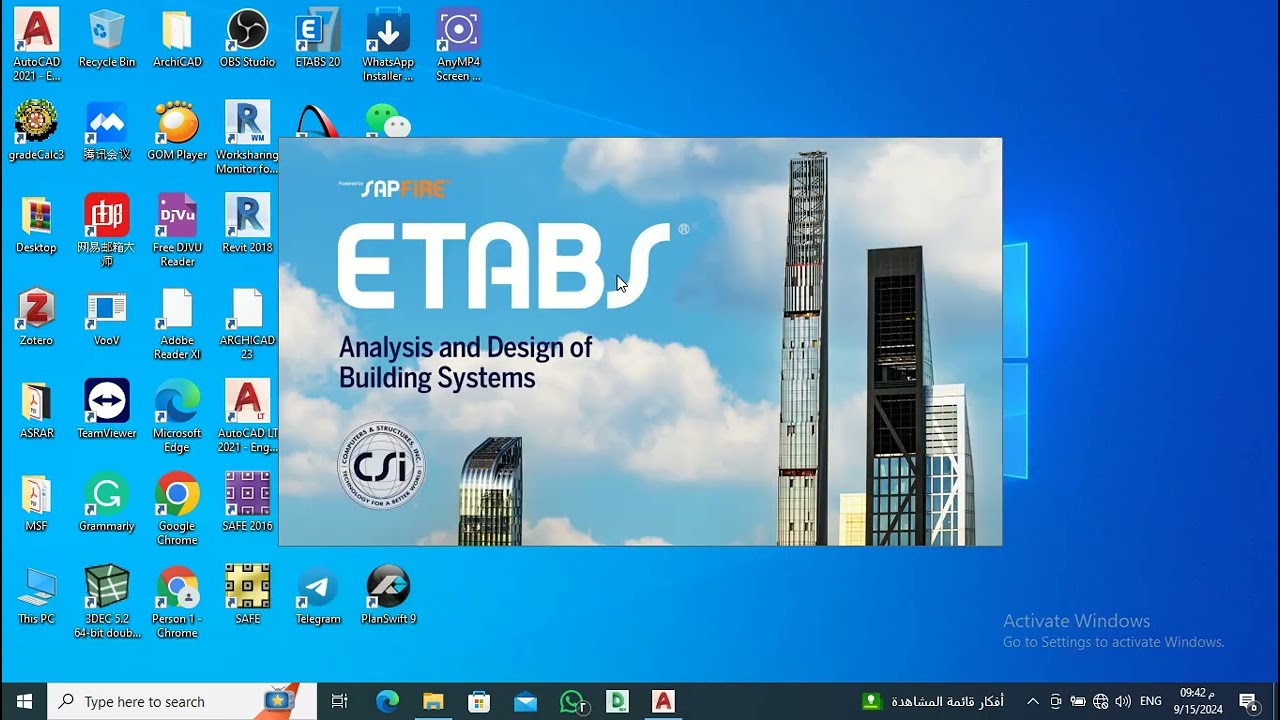Screen dimensions: 1280x720
Task: Check the battery status icon
Action: 1078,702
